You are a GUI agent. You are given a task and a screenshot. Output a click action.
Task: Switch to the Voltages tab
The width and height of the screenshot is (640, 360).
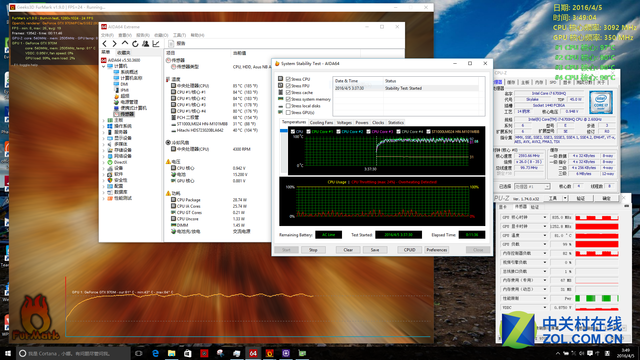(344, 122)
